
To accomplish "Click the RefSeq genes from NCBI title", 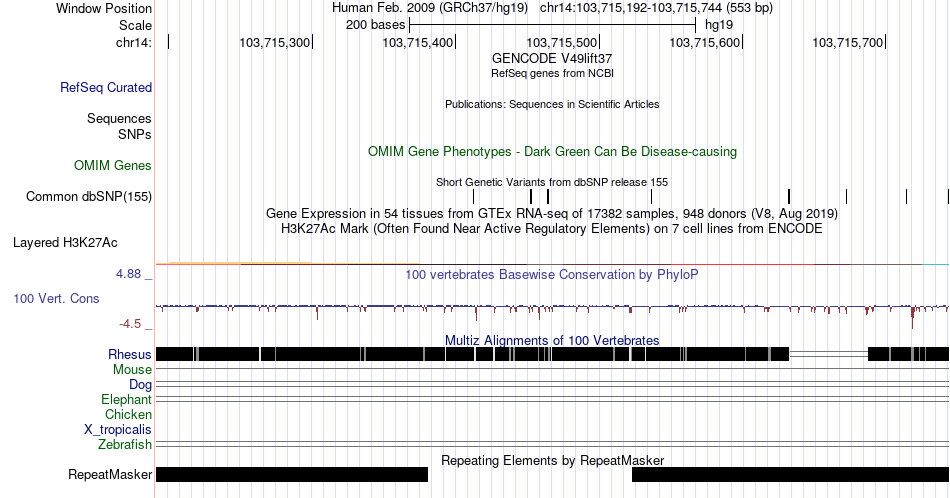I will [552, 73].
